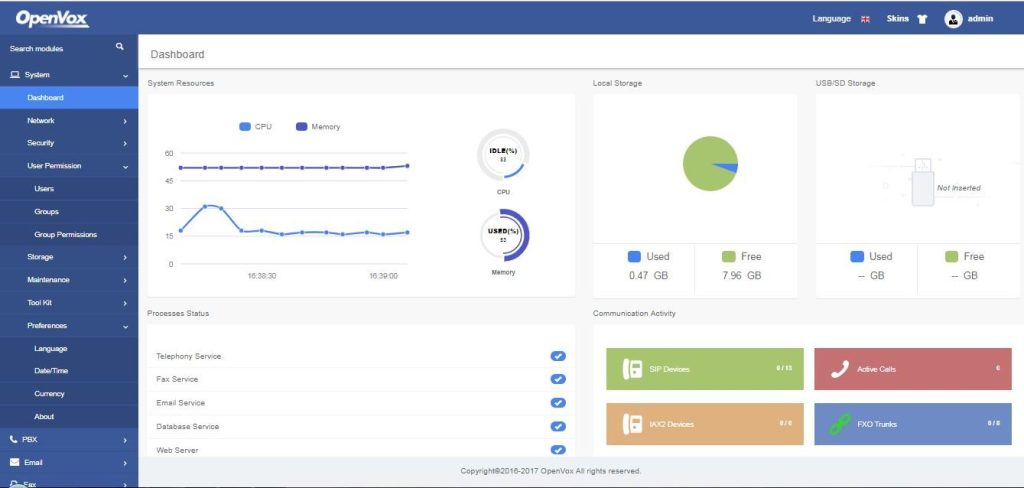Toggle the Database Service status checkmark
This screenshot has height=488, width=1024.
pyautogui.click(x=558, y=426)
